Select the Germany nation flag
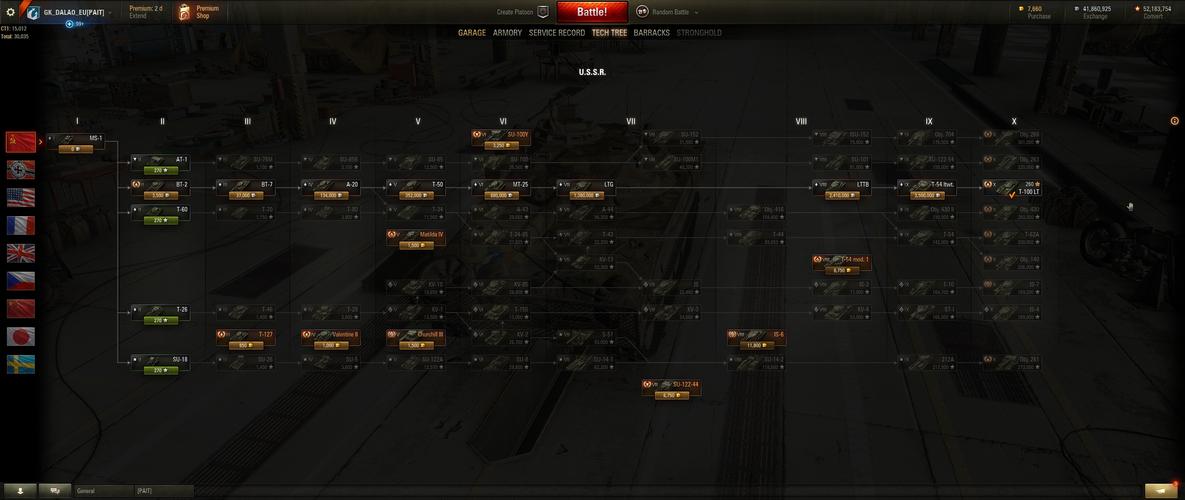The image size is (1185, 500). pos(20,169)
